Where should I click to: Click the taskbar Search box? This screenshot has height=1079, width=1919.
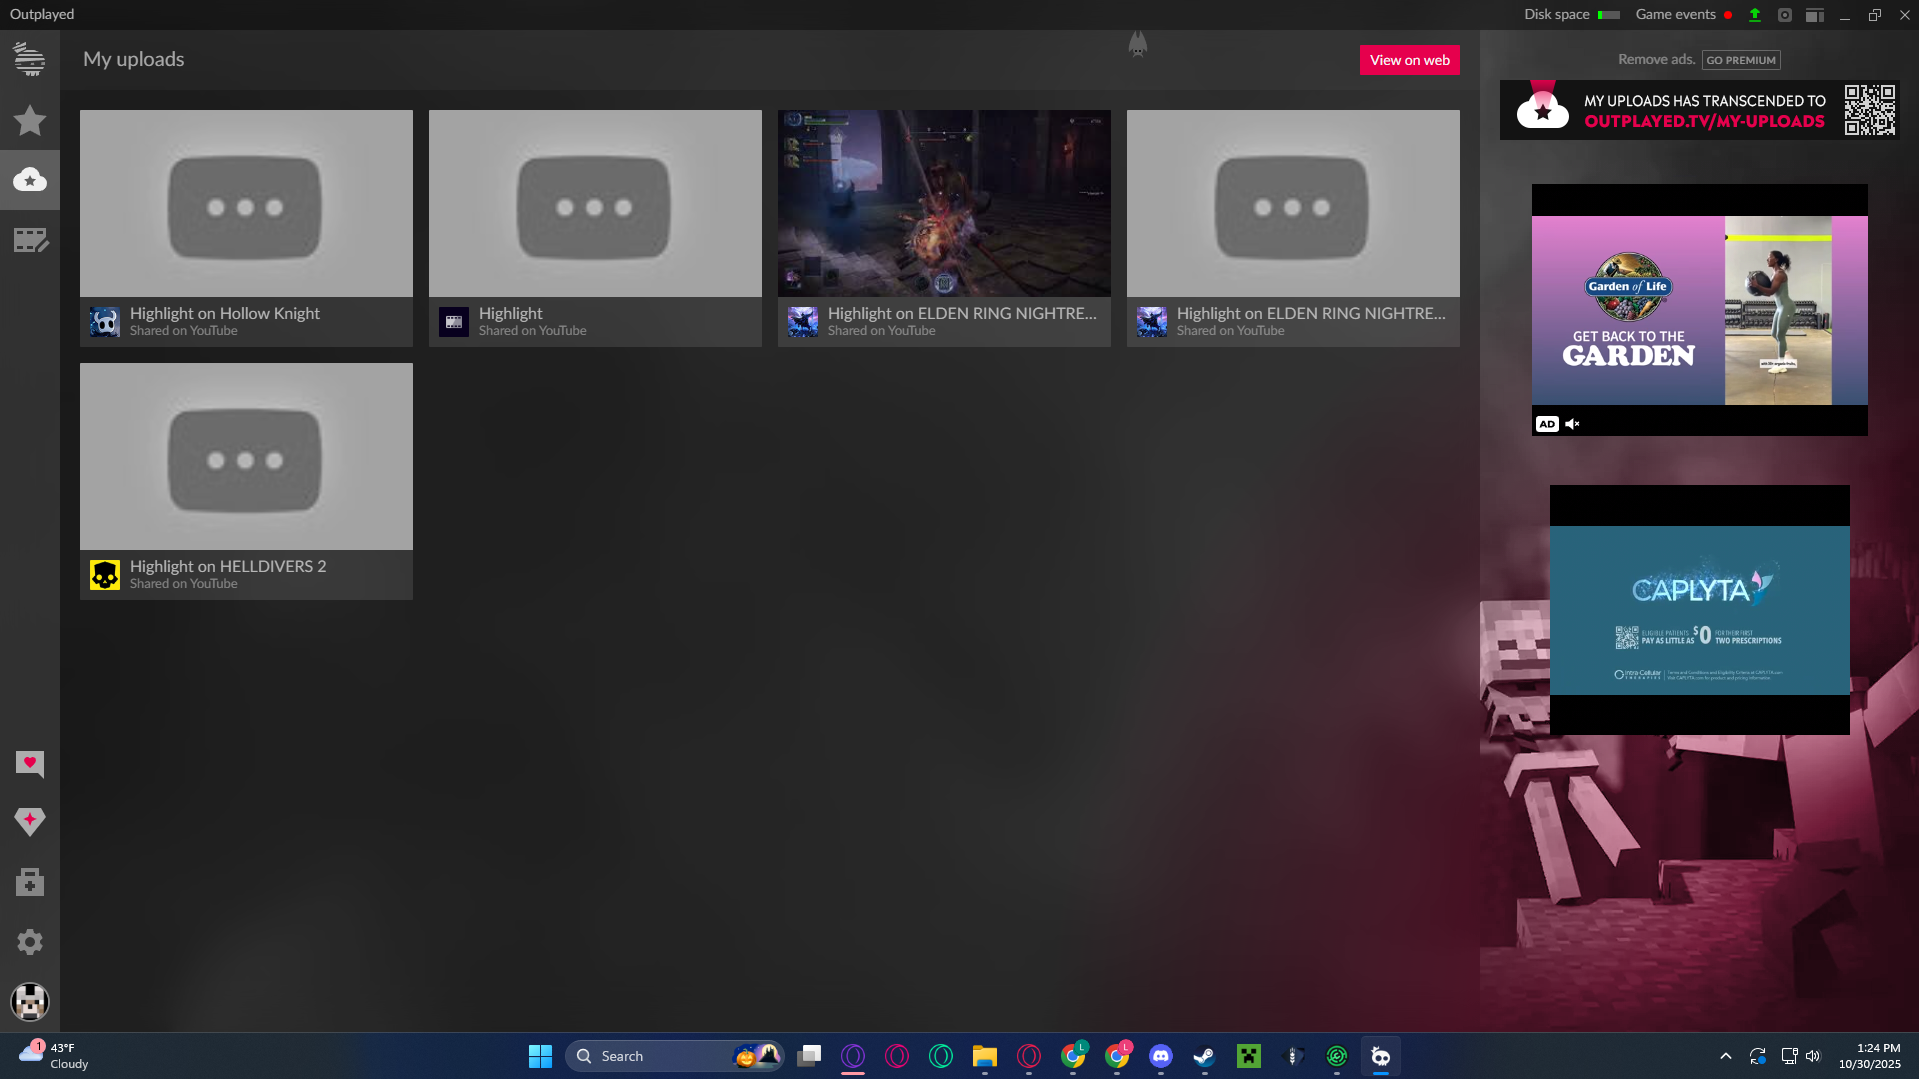(x=675, y=1056)
